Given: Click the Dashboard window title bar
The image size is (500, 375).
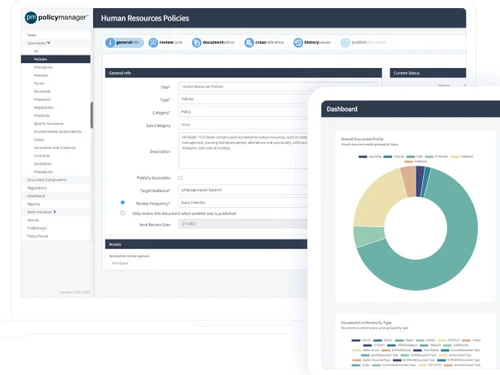Looking at the screenshot, I should (x=410, y=109).
